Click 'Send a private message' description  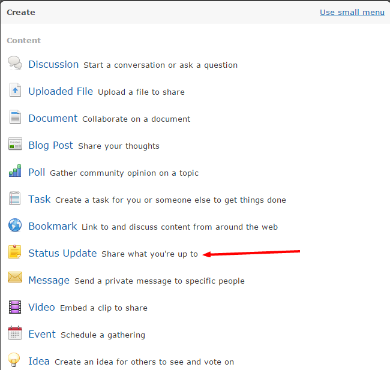pyautogui.click(x=159, y=281)
